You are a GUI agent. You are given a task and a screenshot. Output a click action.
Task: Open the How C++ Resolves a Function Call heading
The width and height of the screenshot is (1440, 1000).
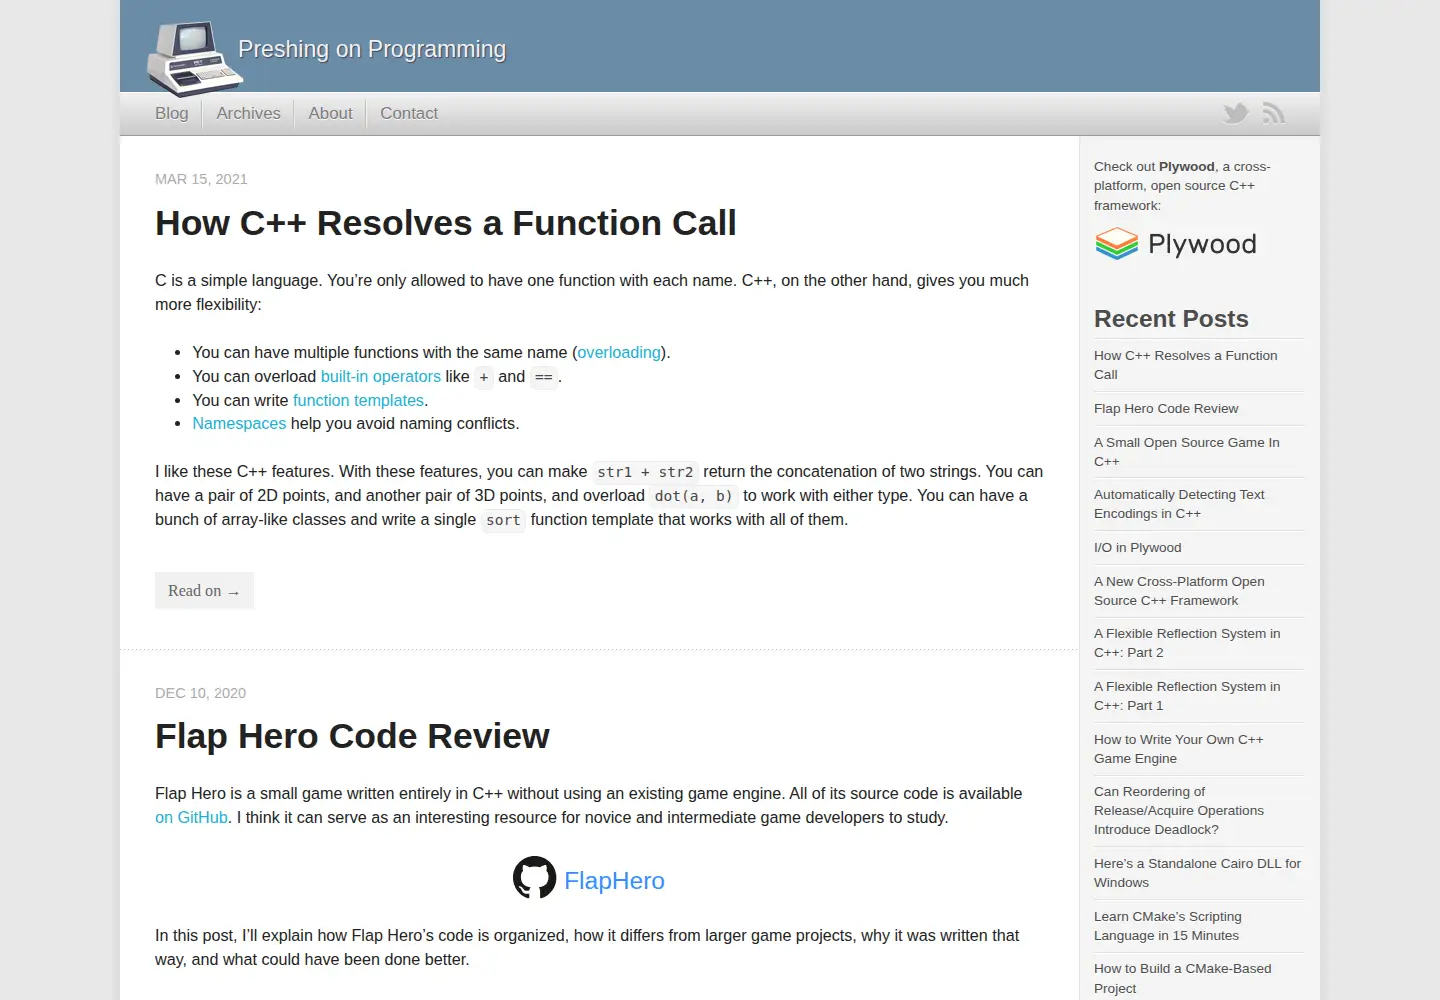(446, 223)
